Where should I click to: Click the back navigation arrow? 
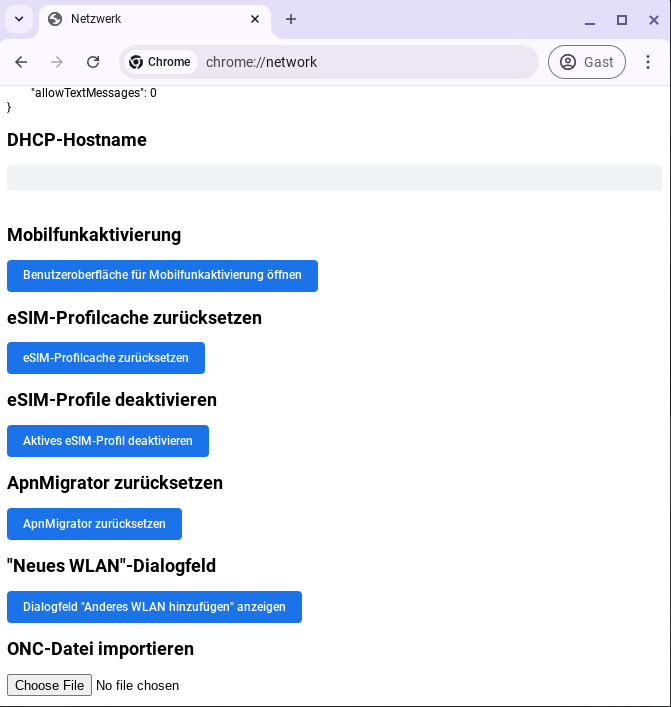(21, 62)
